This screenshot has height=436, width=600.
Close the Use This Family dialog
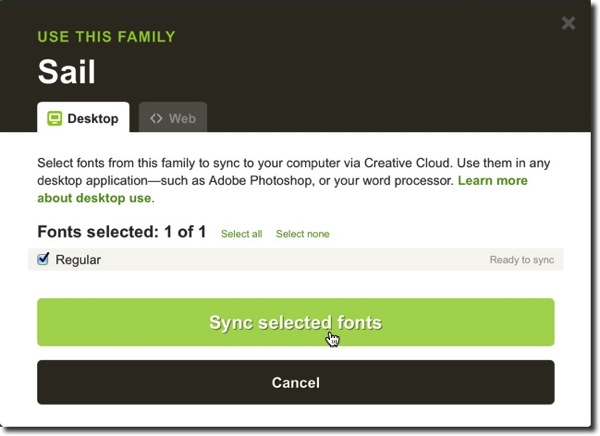tap(569, 23)
